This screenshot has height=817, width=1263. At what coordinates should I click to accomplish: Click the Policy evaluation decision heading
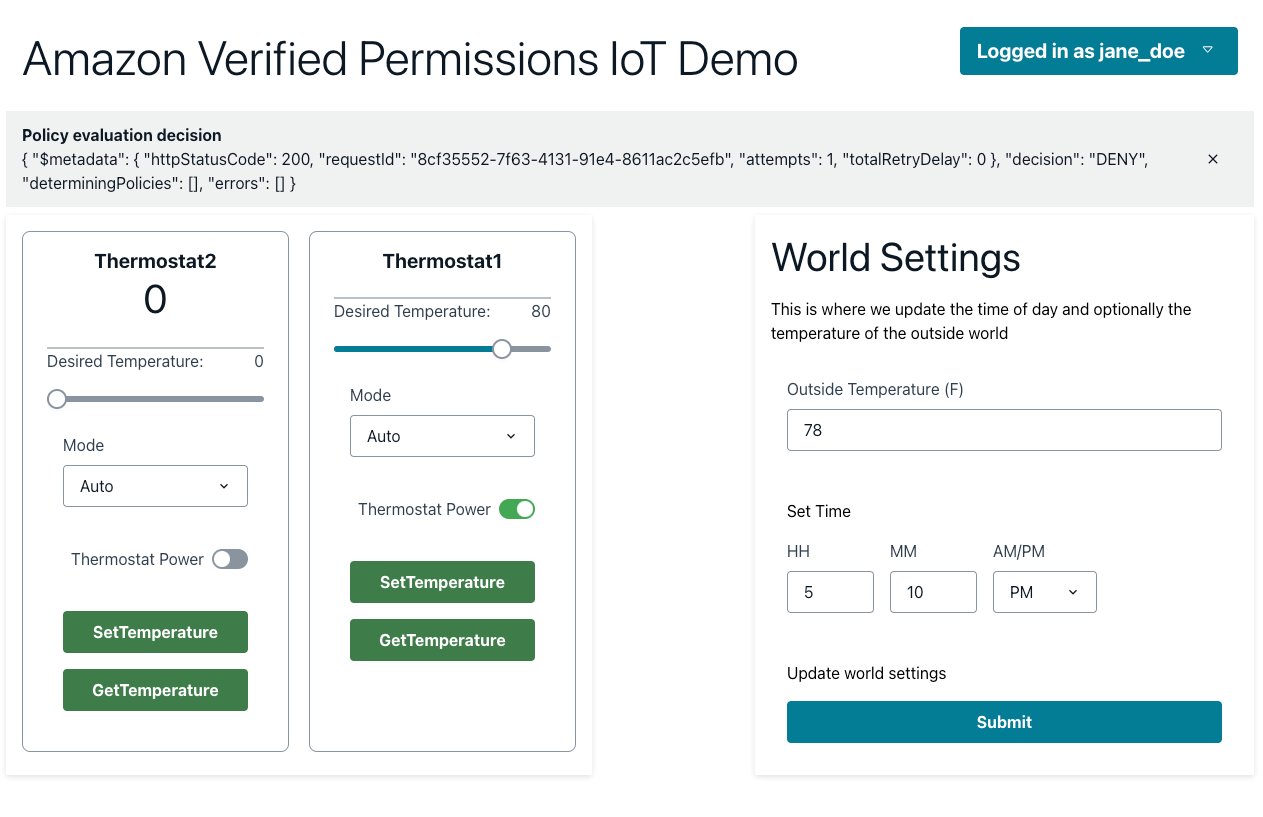[122, 135]
